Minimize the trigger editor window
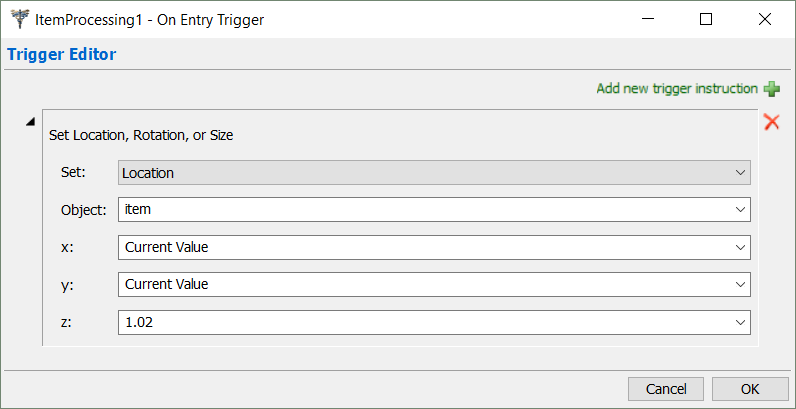This screenshot has height=409, width=796. click(x=647, y=19)
